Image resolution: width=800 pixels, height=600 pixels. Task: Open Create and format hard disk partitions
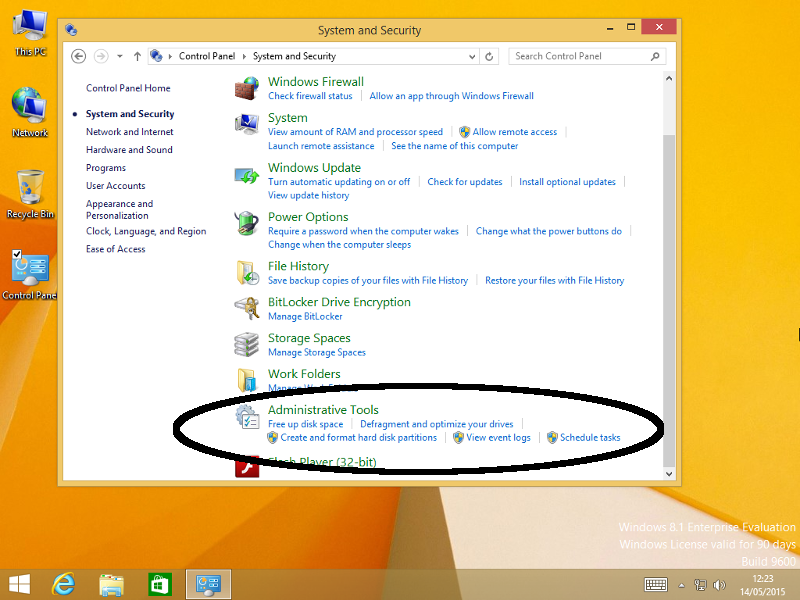pyautogui.click(x=359, y=437)
